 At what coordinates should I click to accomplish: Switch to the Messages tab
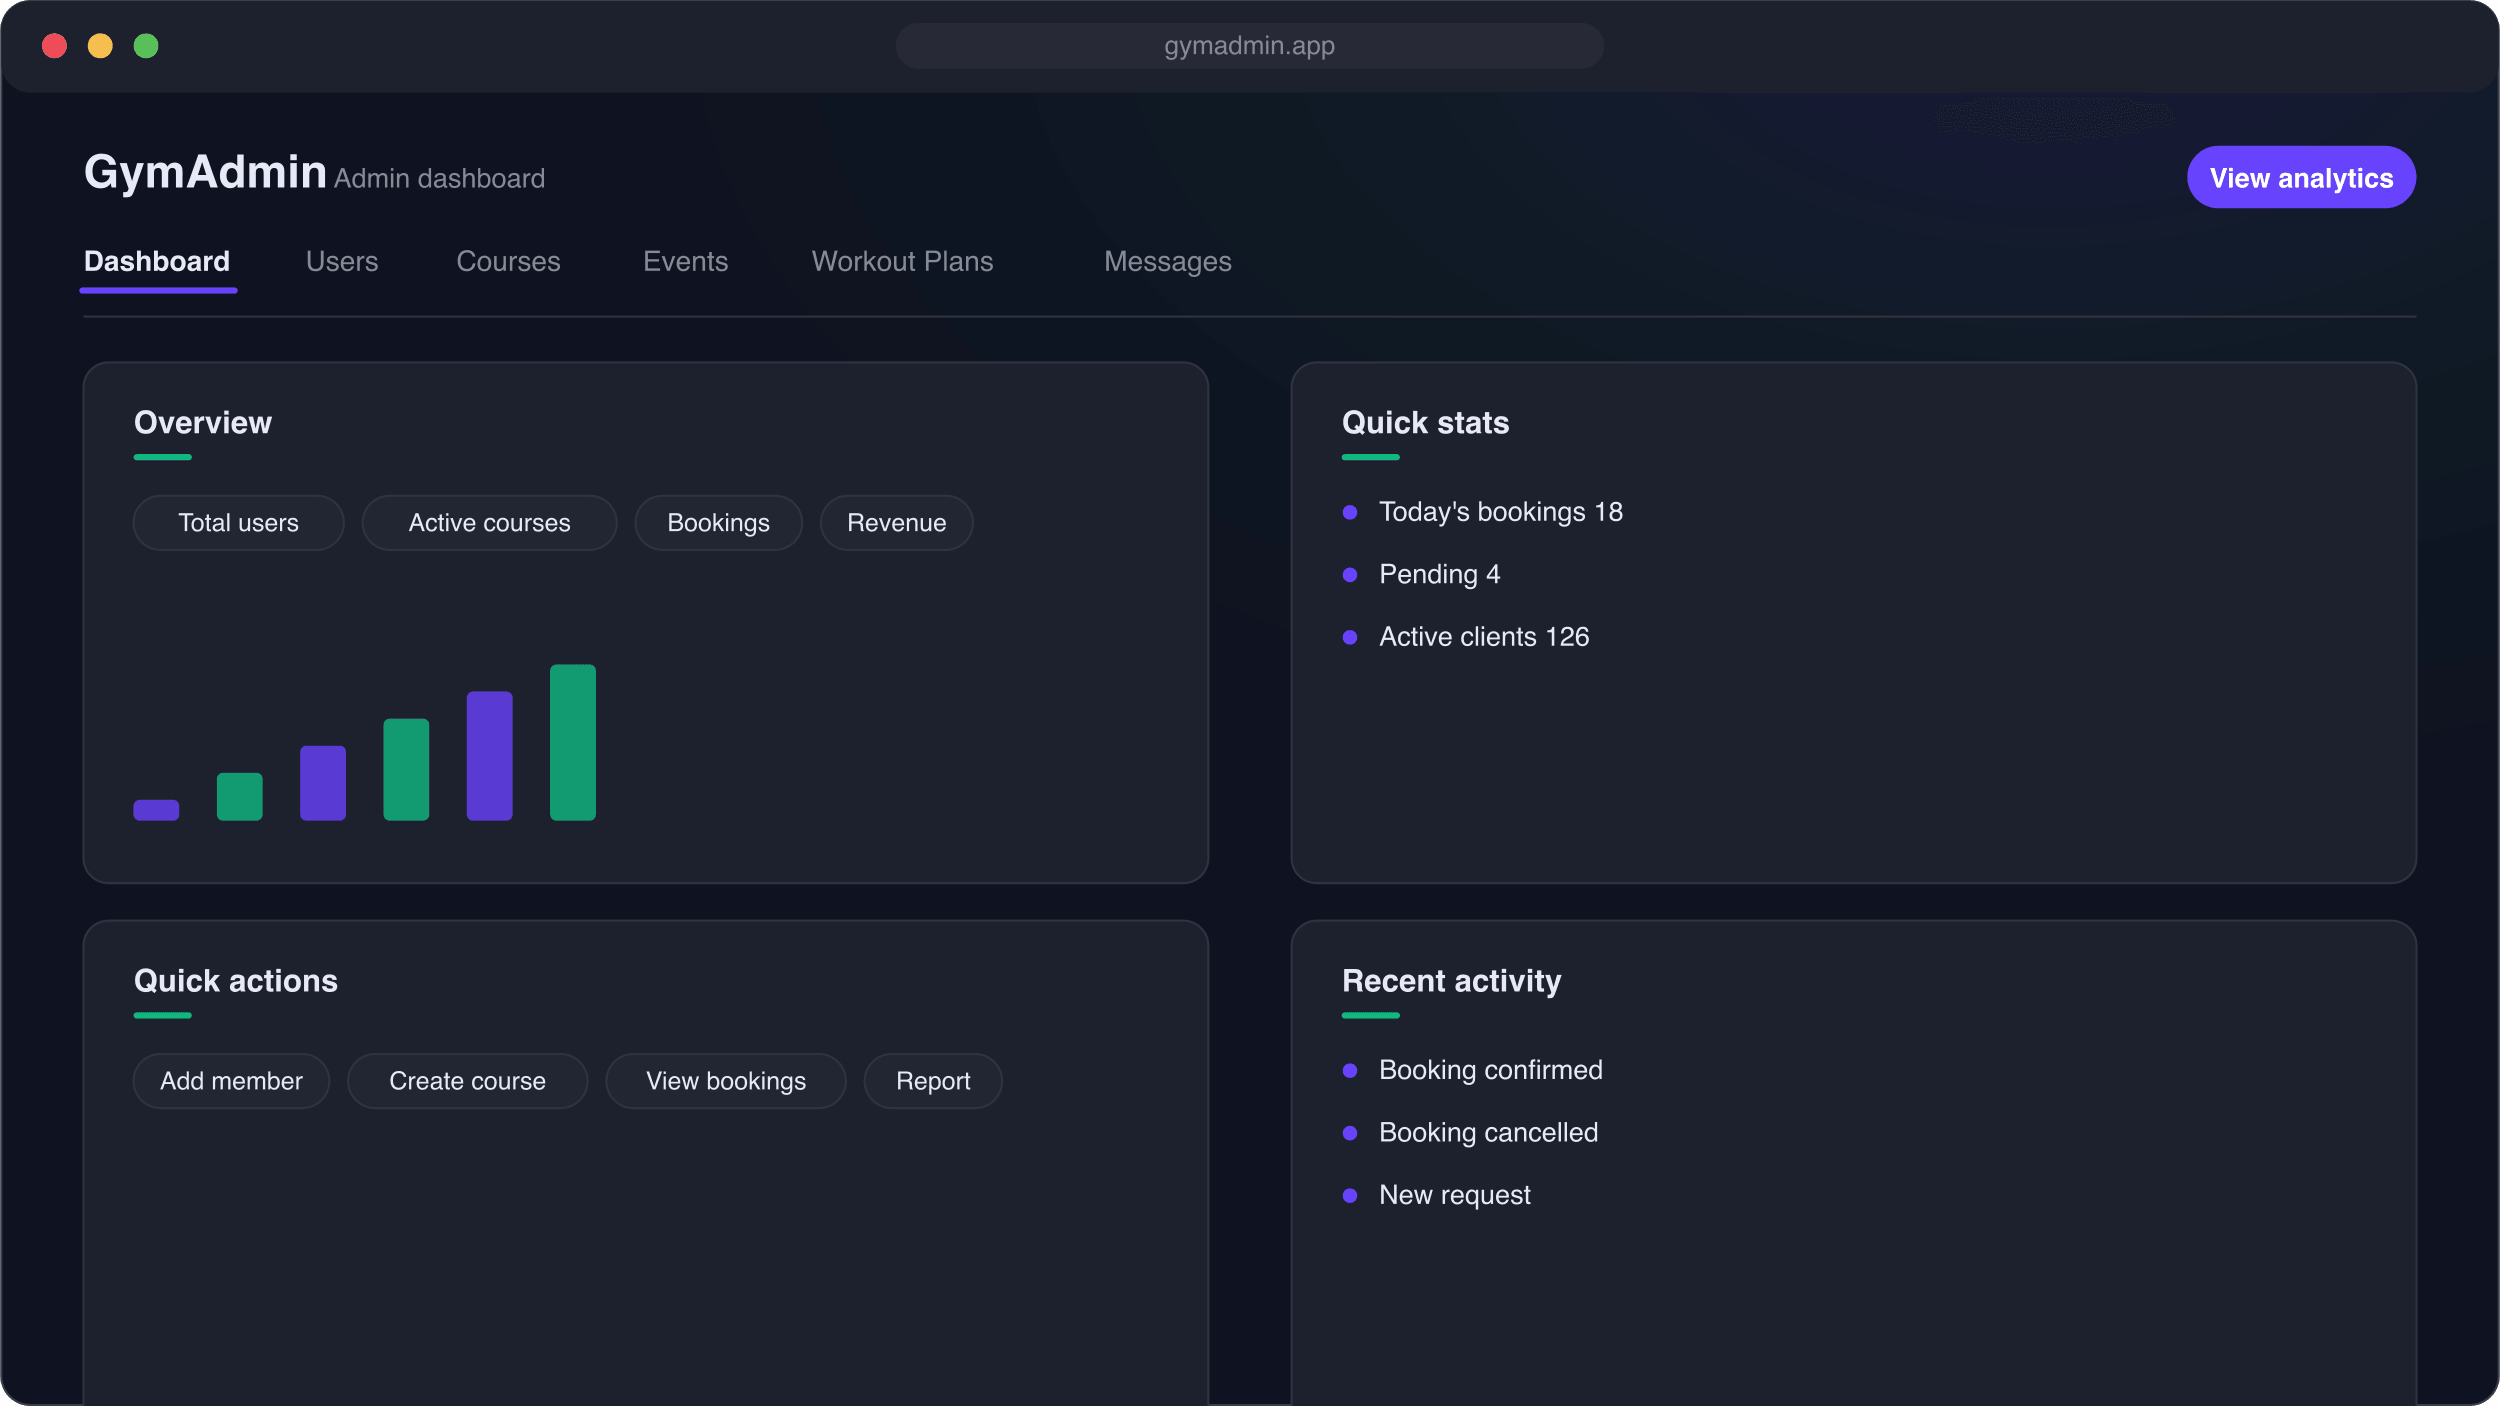click(1167, 262)
